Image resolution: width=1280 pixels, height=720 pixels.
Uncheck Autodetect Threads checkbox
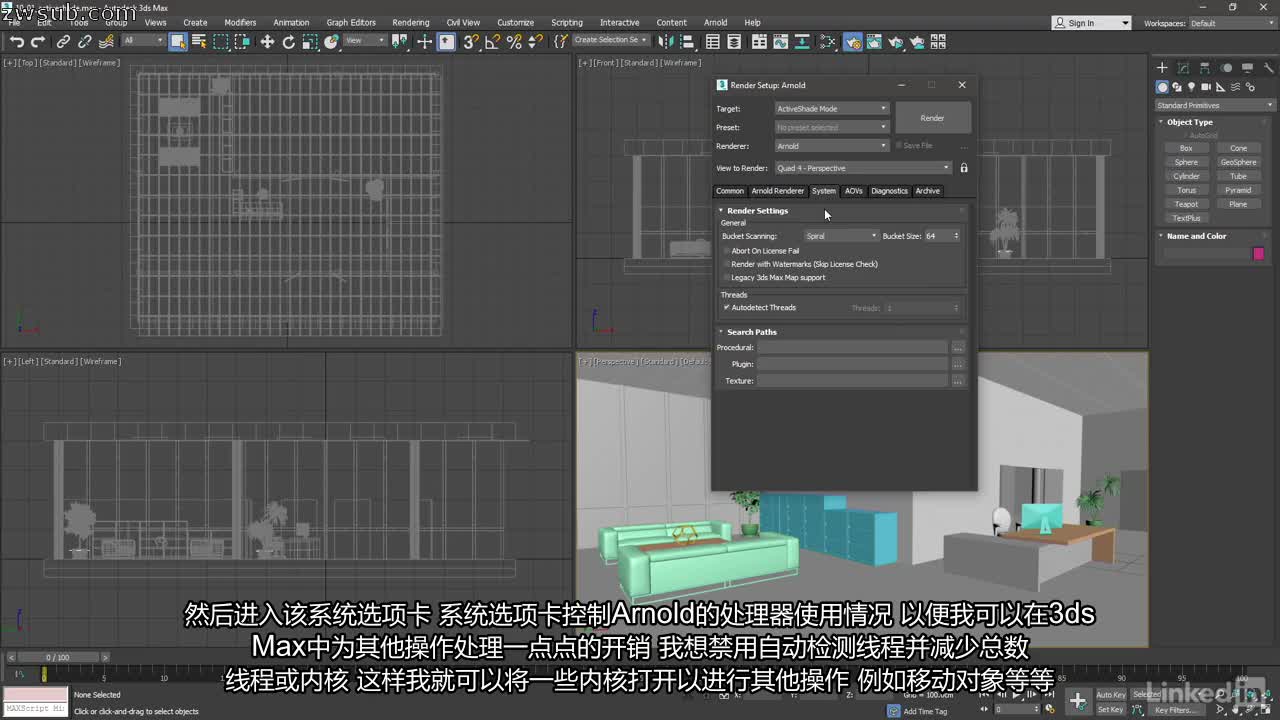point(726,308)
